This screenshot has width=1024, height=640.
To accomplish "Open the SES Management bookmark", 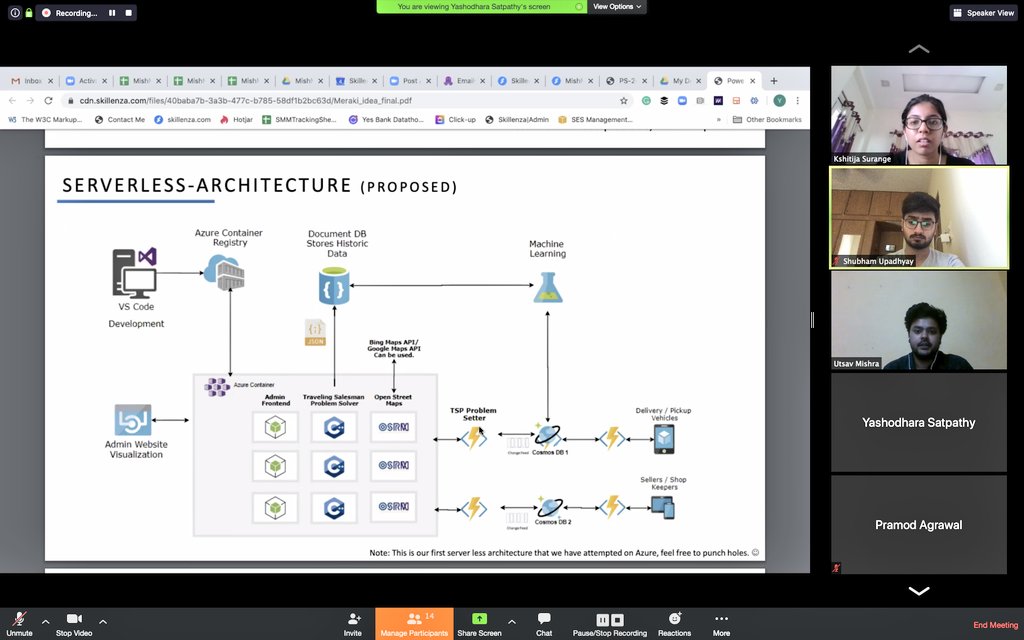I will 596,120.
